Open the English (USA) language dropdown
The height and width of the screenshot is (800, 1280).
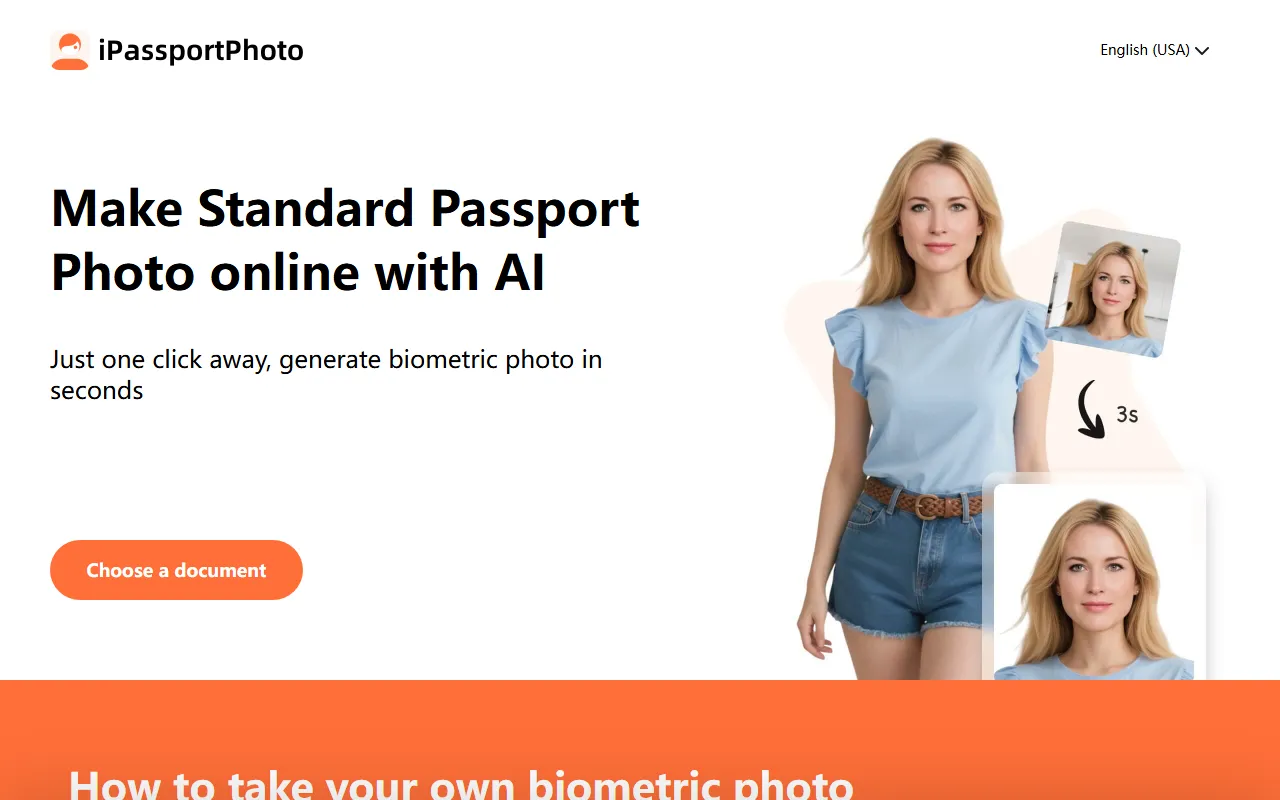point(1155,50)
